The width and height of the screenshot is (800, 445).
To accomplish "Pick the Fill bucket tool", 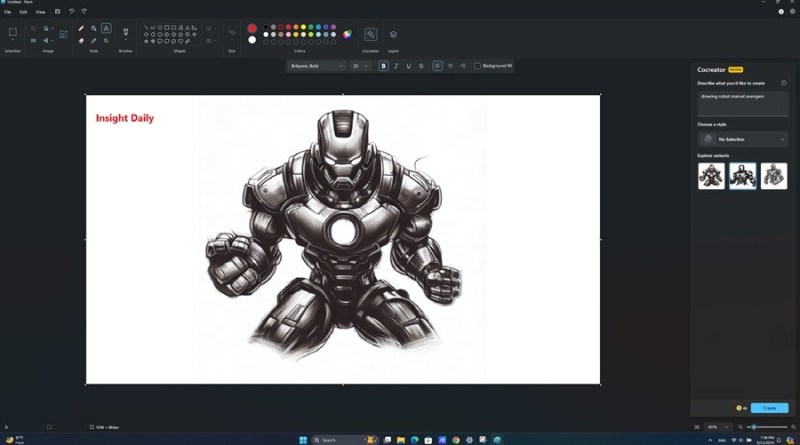I will (x=94, y=28).
